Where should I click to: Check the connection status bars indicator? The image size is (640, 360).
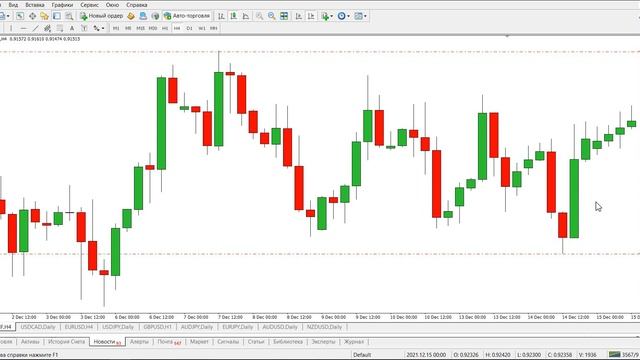click(x=615, y=354)
